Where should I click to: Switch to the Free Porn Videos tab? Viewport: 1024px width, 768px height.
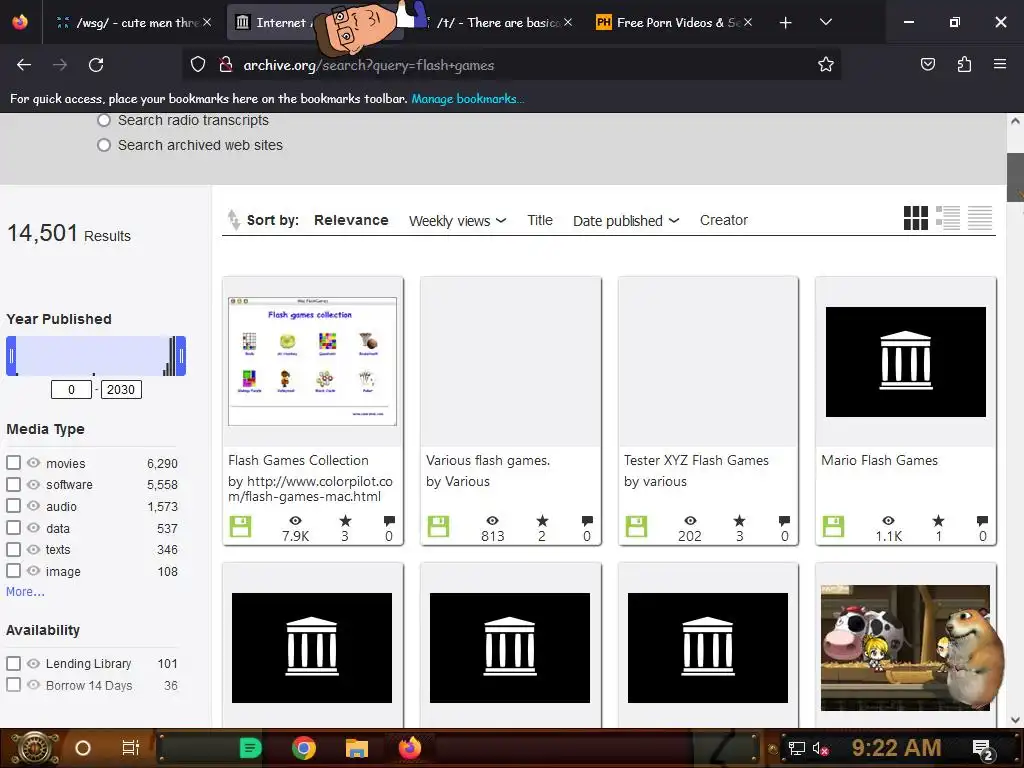[x=675, y=22]
